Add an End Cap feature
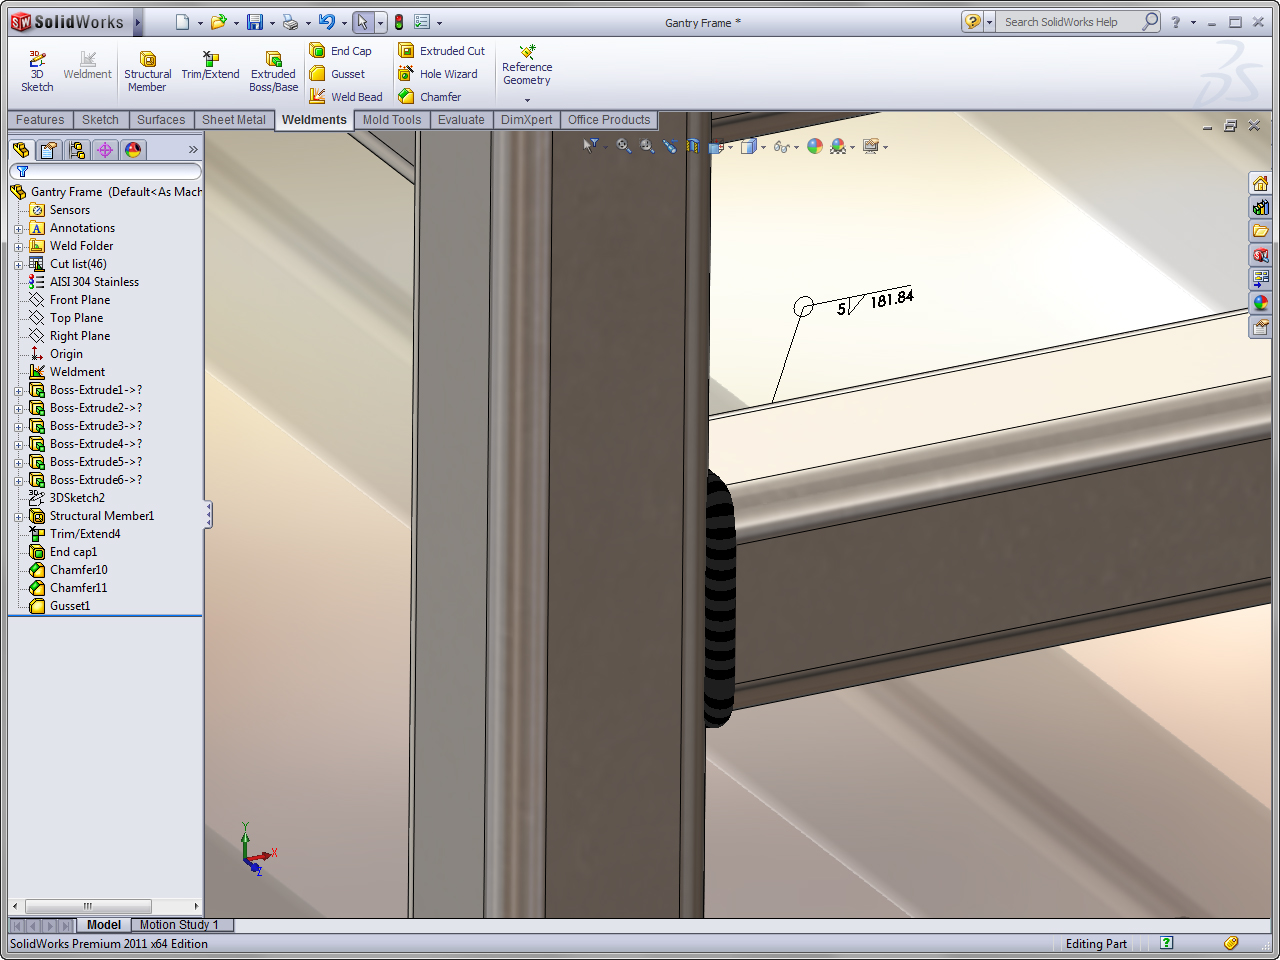Image resolution: width=1280 pixels, height=960 pixels. coord(341,51)
